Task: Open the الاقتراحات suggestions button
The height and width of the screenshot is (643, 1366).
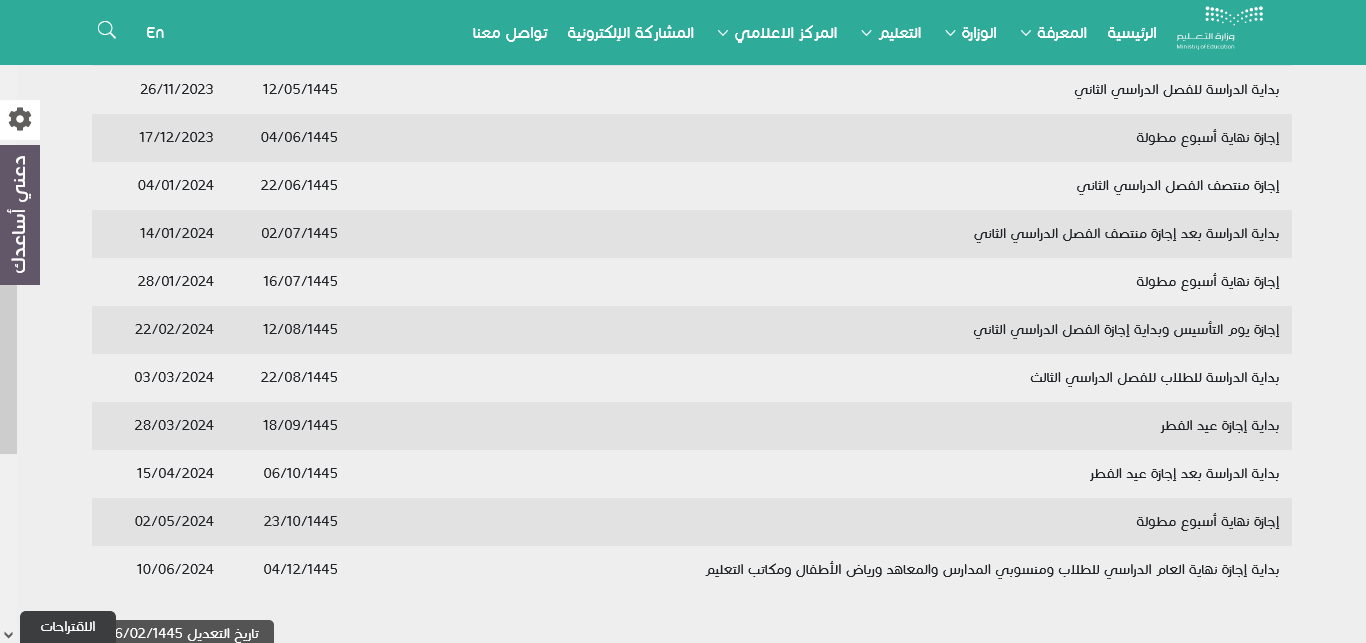Action: [x=68, y=627]
